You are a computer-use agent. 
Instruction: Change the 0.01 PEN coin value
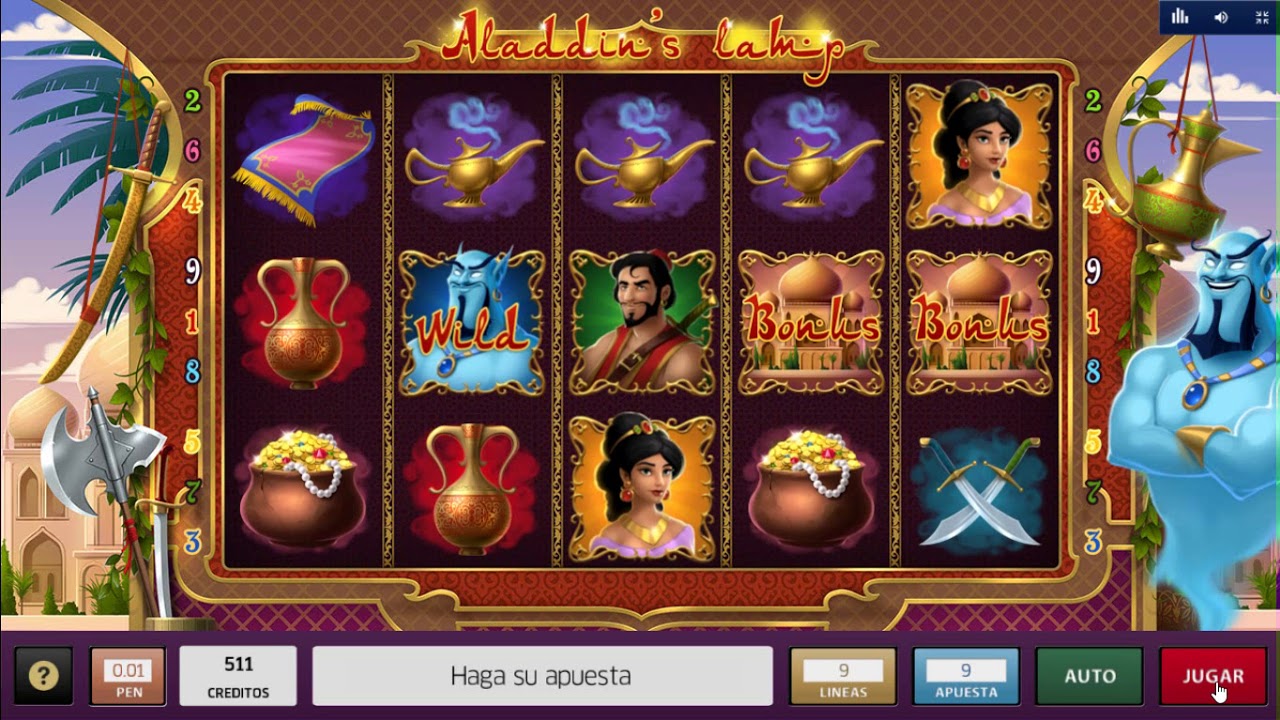pos(128,676)
